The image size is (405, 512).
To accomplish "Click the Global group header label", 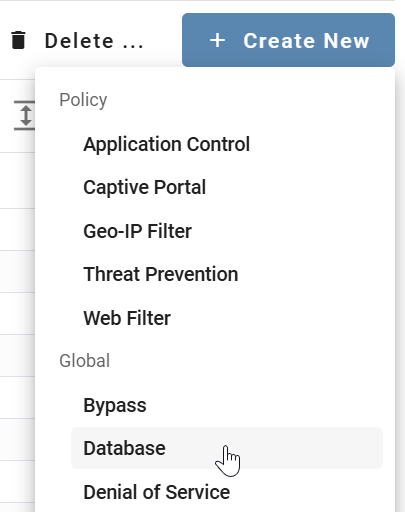I will tap(85, 361).
